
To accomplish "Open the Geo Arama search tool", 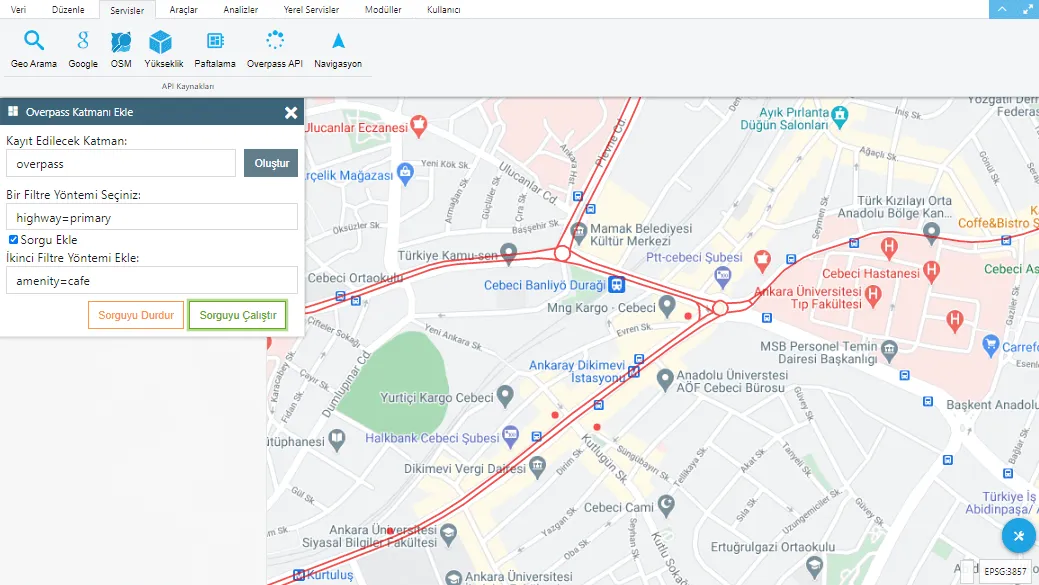I will pyautogui.click(x=34, y=49).
